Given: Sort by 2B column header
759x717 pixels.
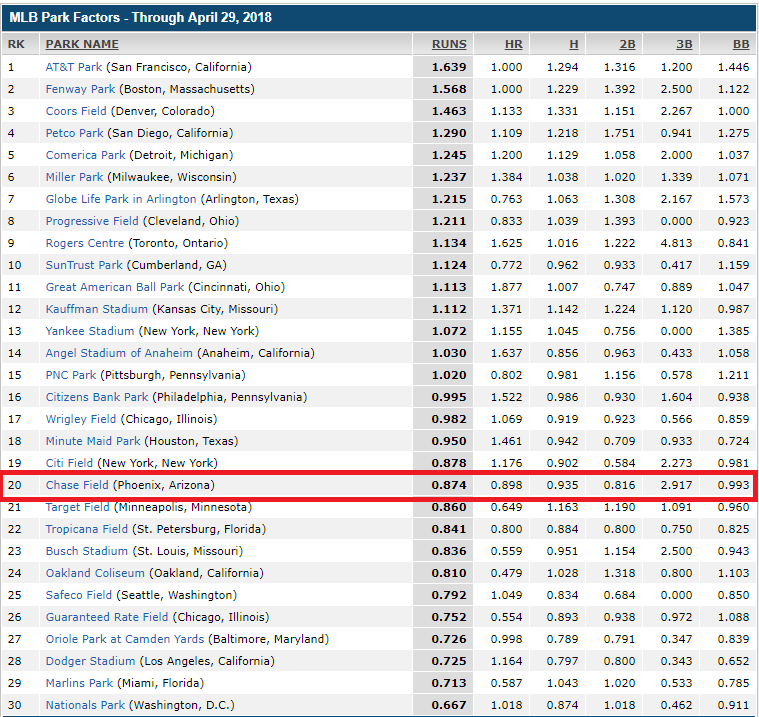Looking at the screenshot, I should click(x=627, y=44).
